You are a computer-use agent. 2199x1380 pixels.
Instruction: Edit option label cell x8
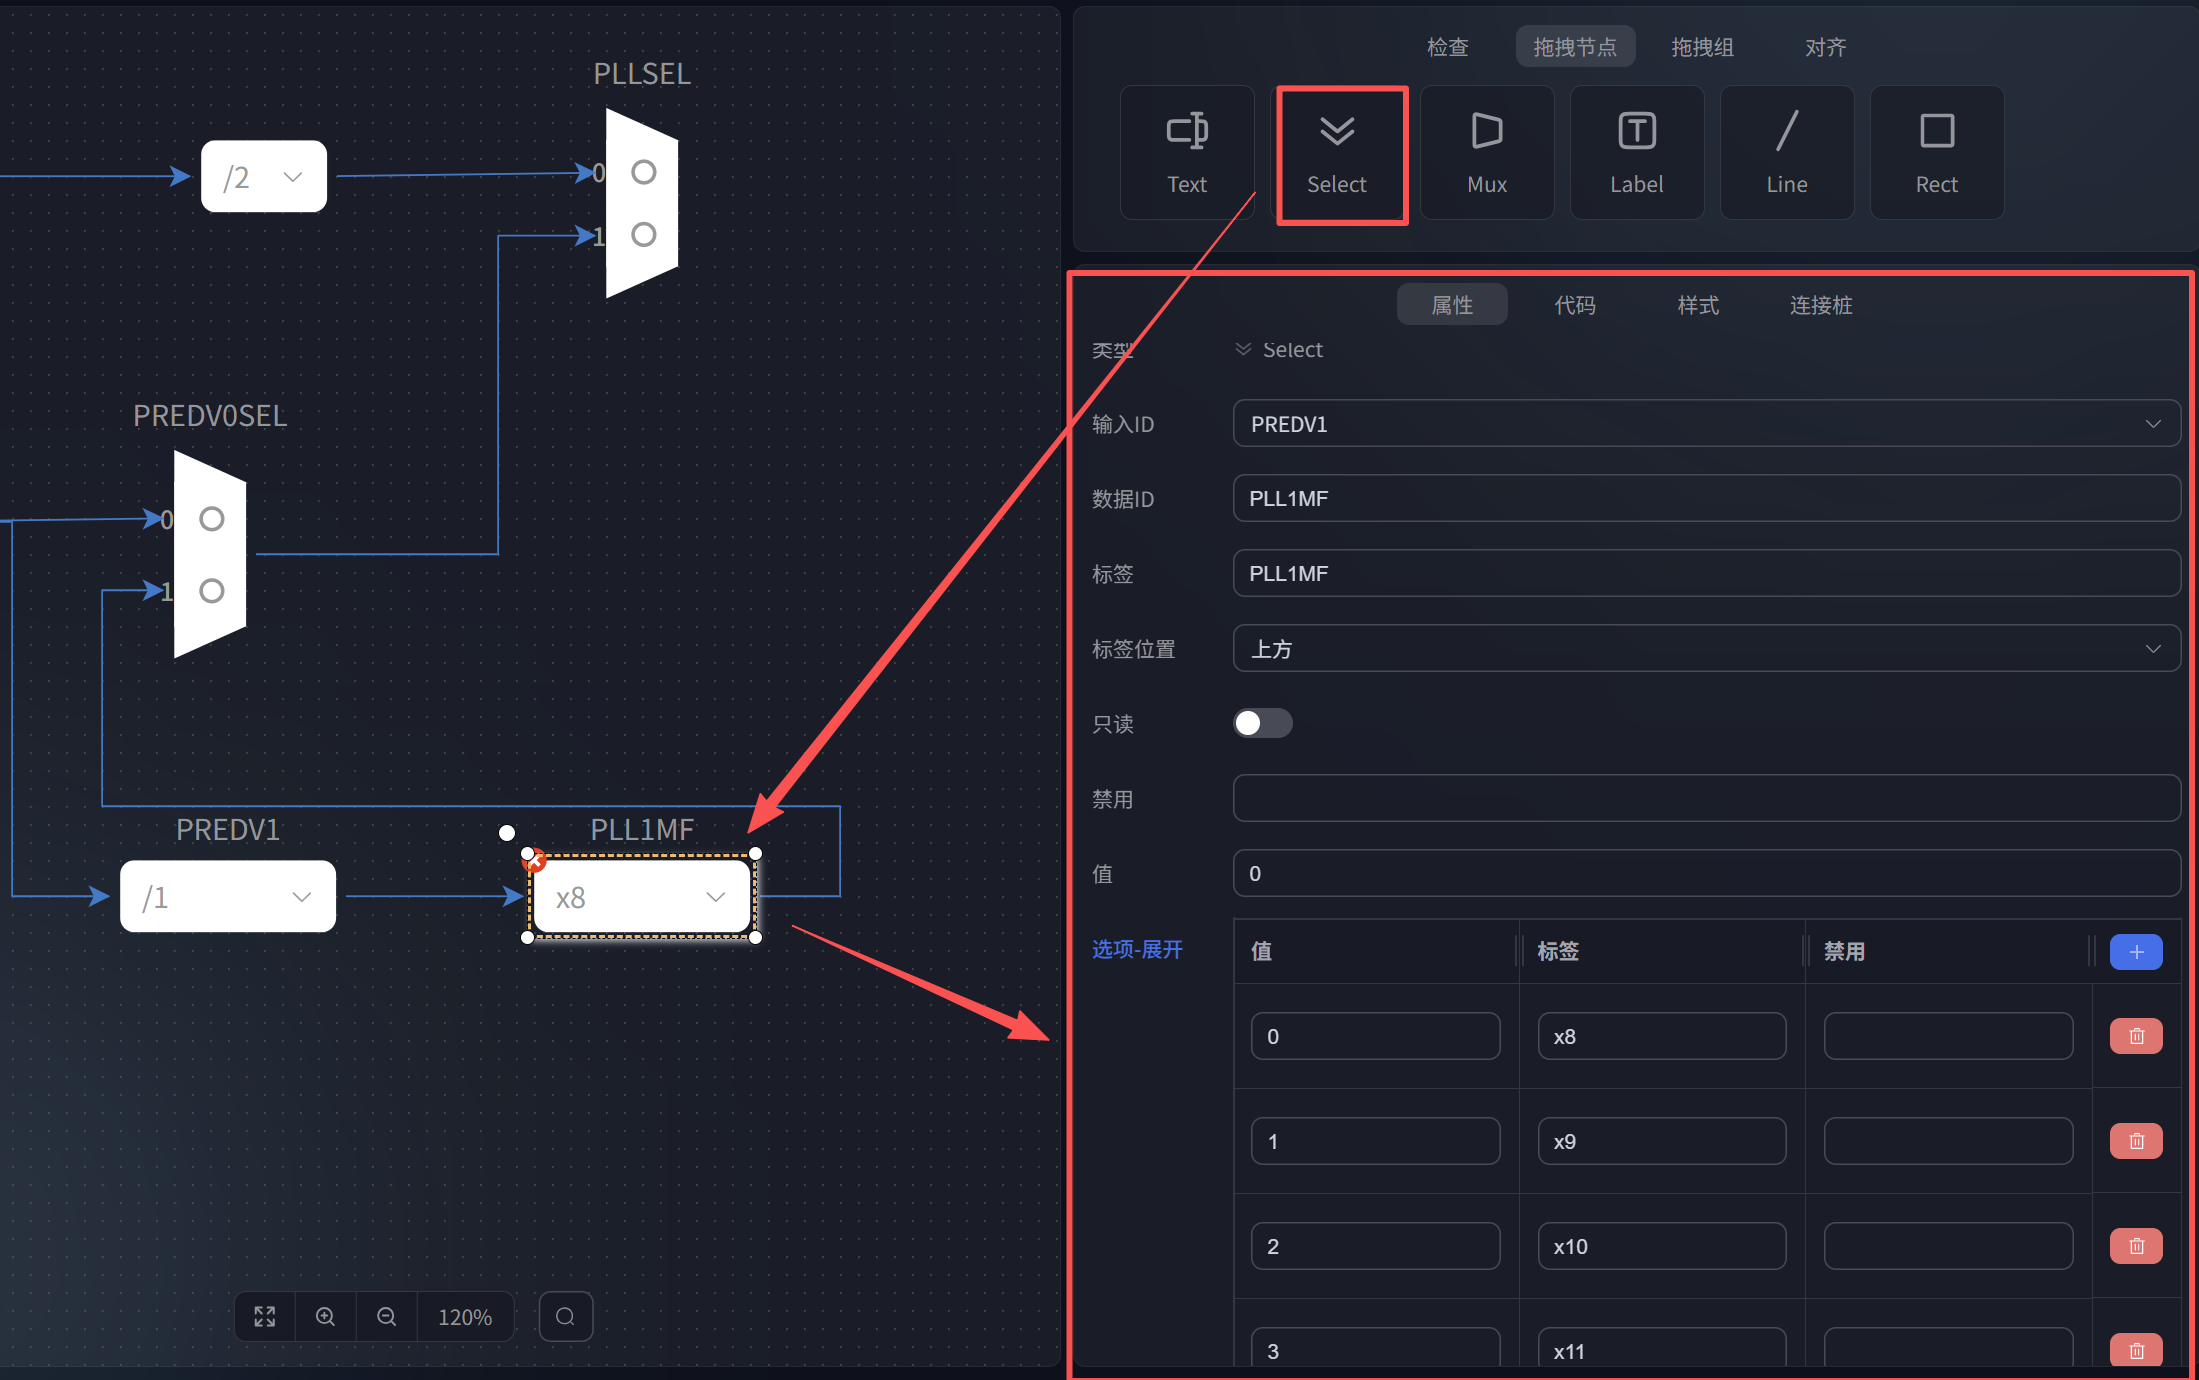(x=1662, y=1036)
